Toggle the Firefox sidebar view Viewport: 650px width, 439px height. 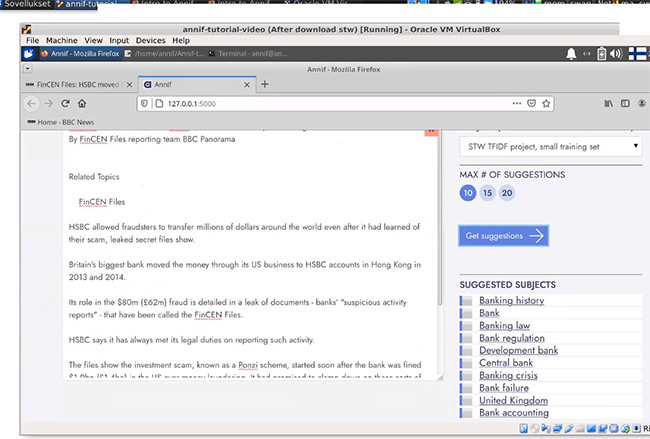click(625, 103)
